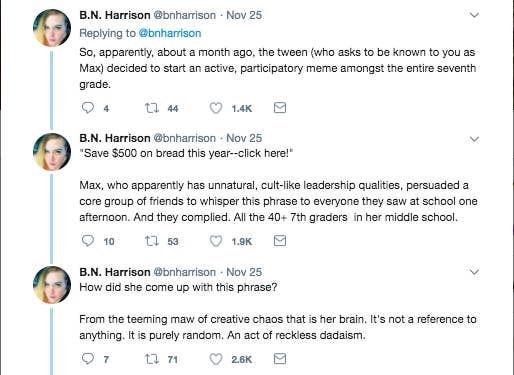Open the @bnharrison link after 'Replying to'

coord(170,33)
